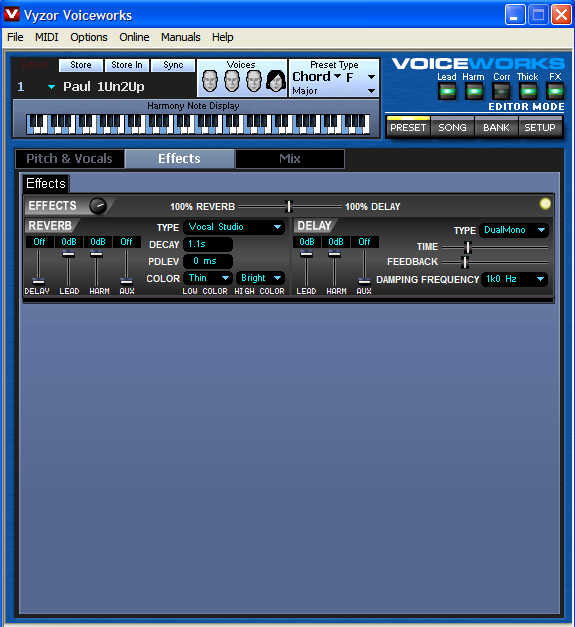Click Delay HARM level value 0dB
Viewport: 575px width, 627px height.
pyautogui.click(x=336, y=242)
